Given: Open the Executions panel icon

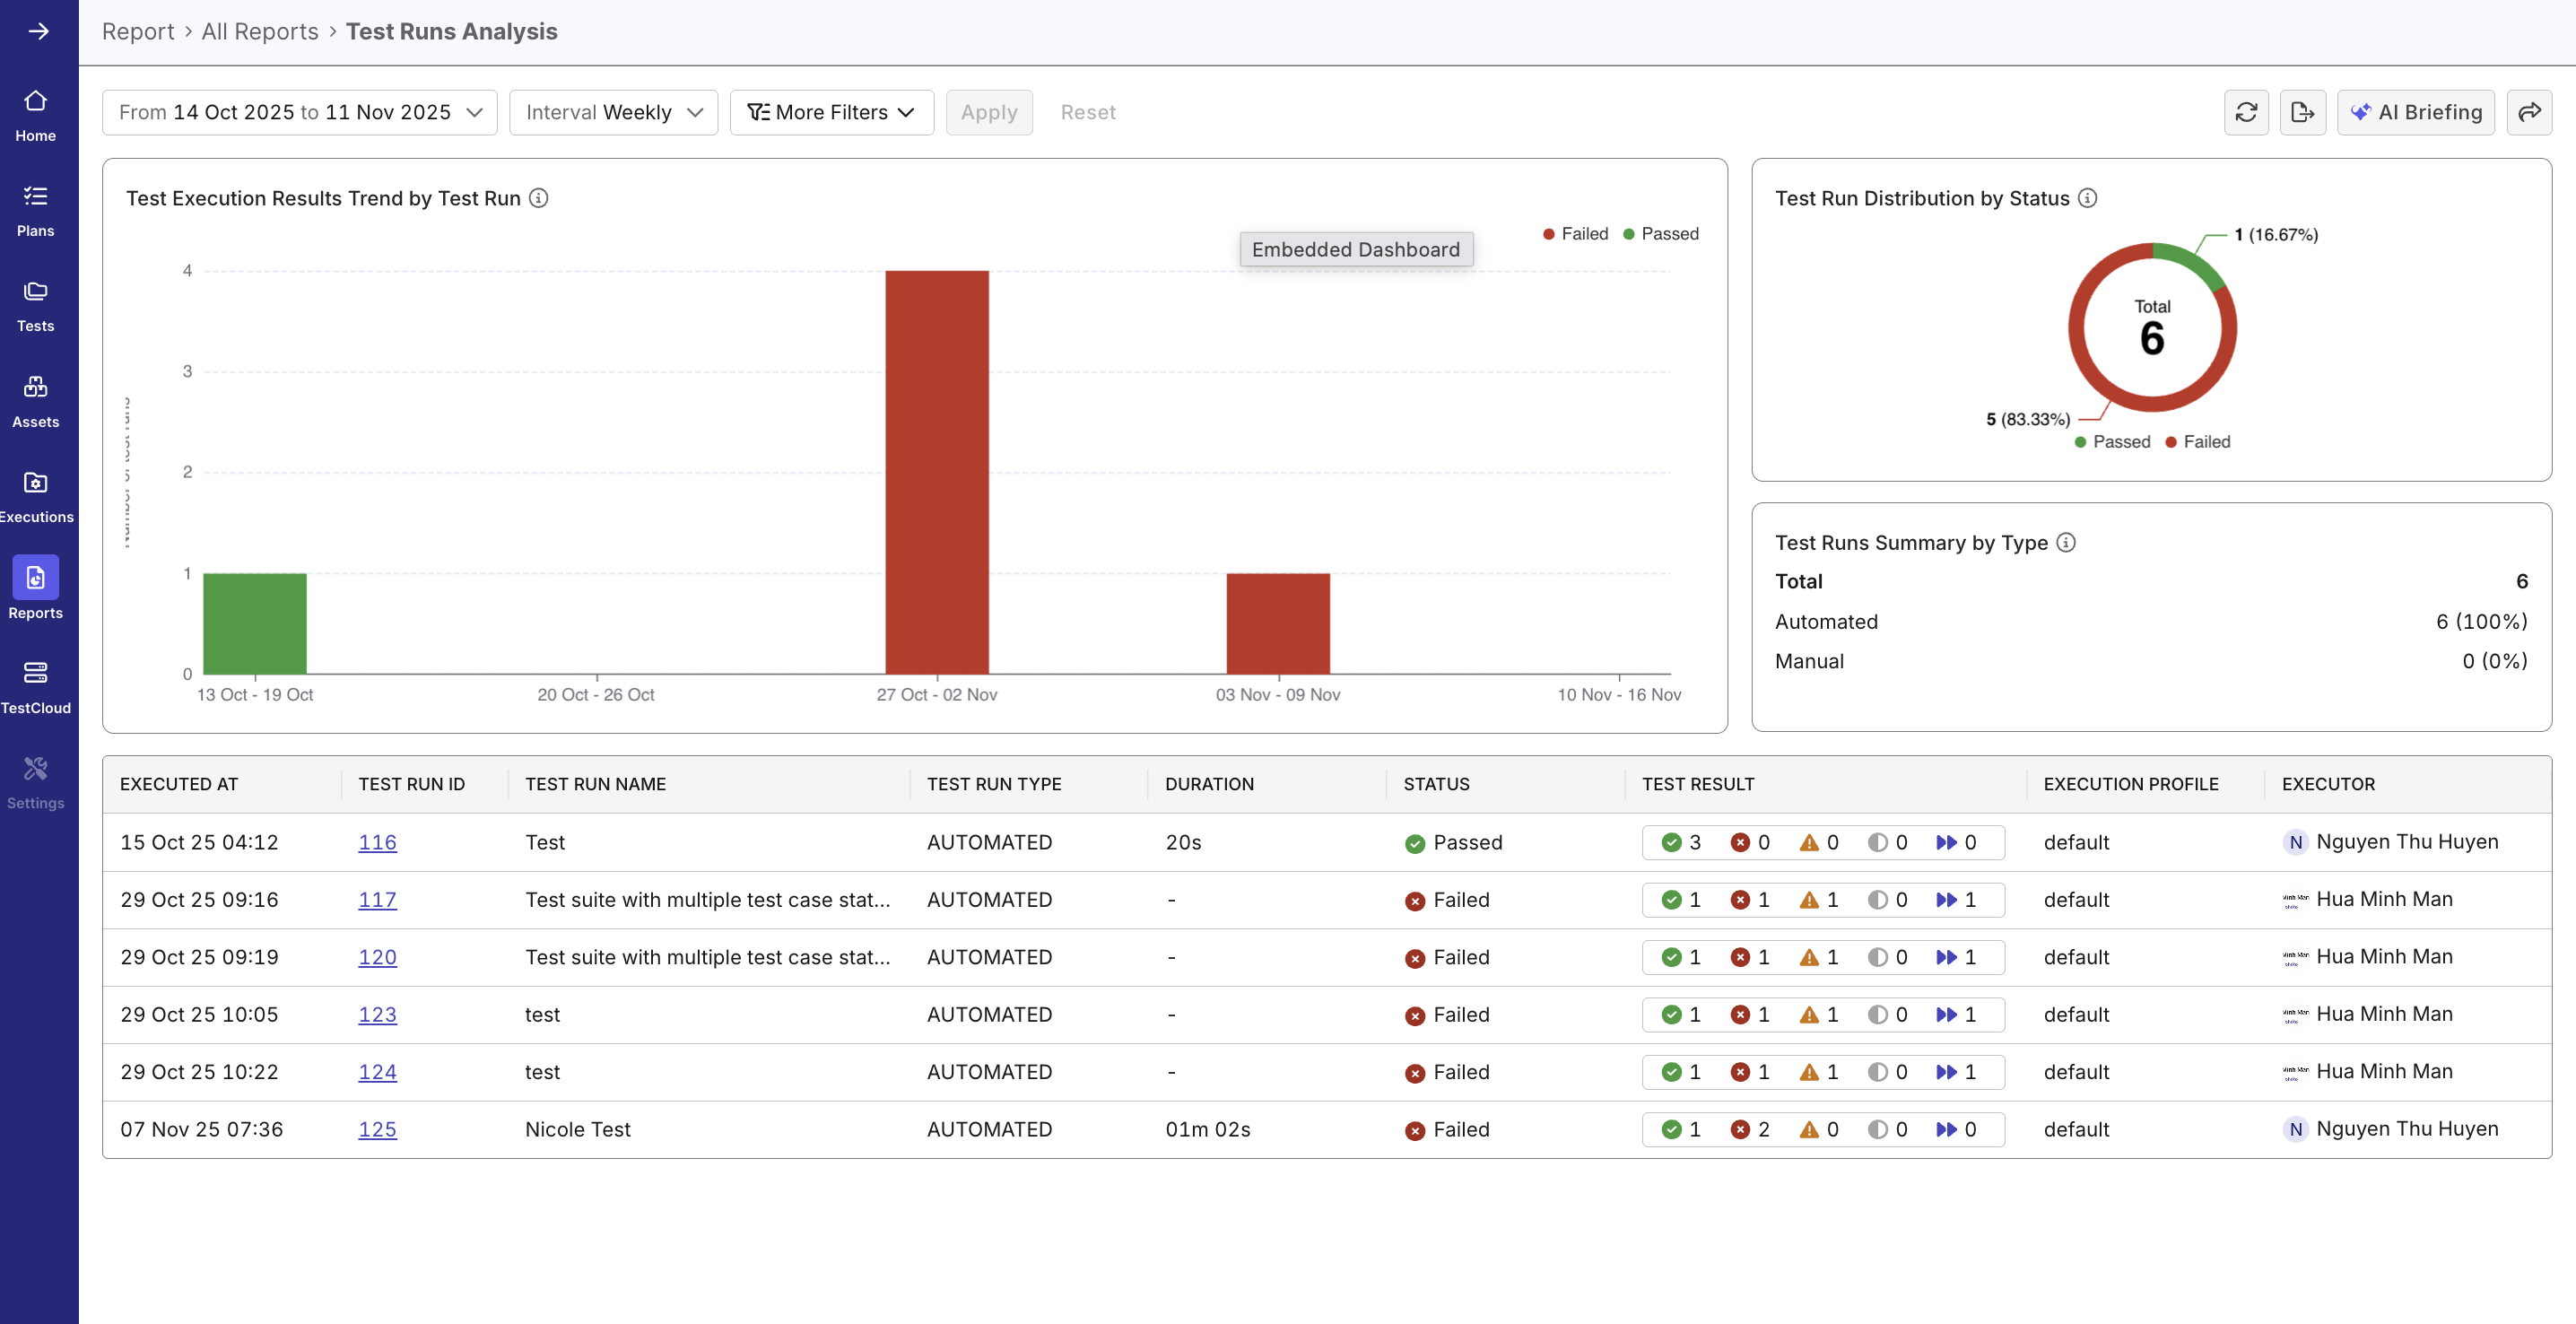Looking at the screenshot, I should (36, 494).
